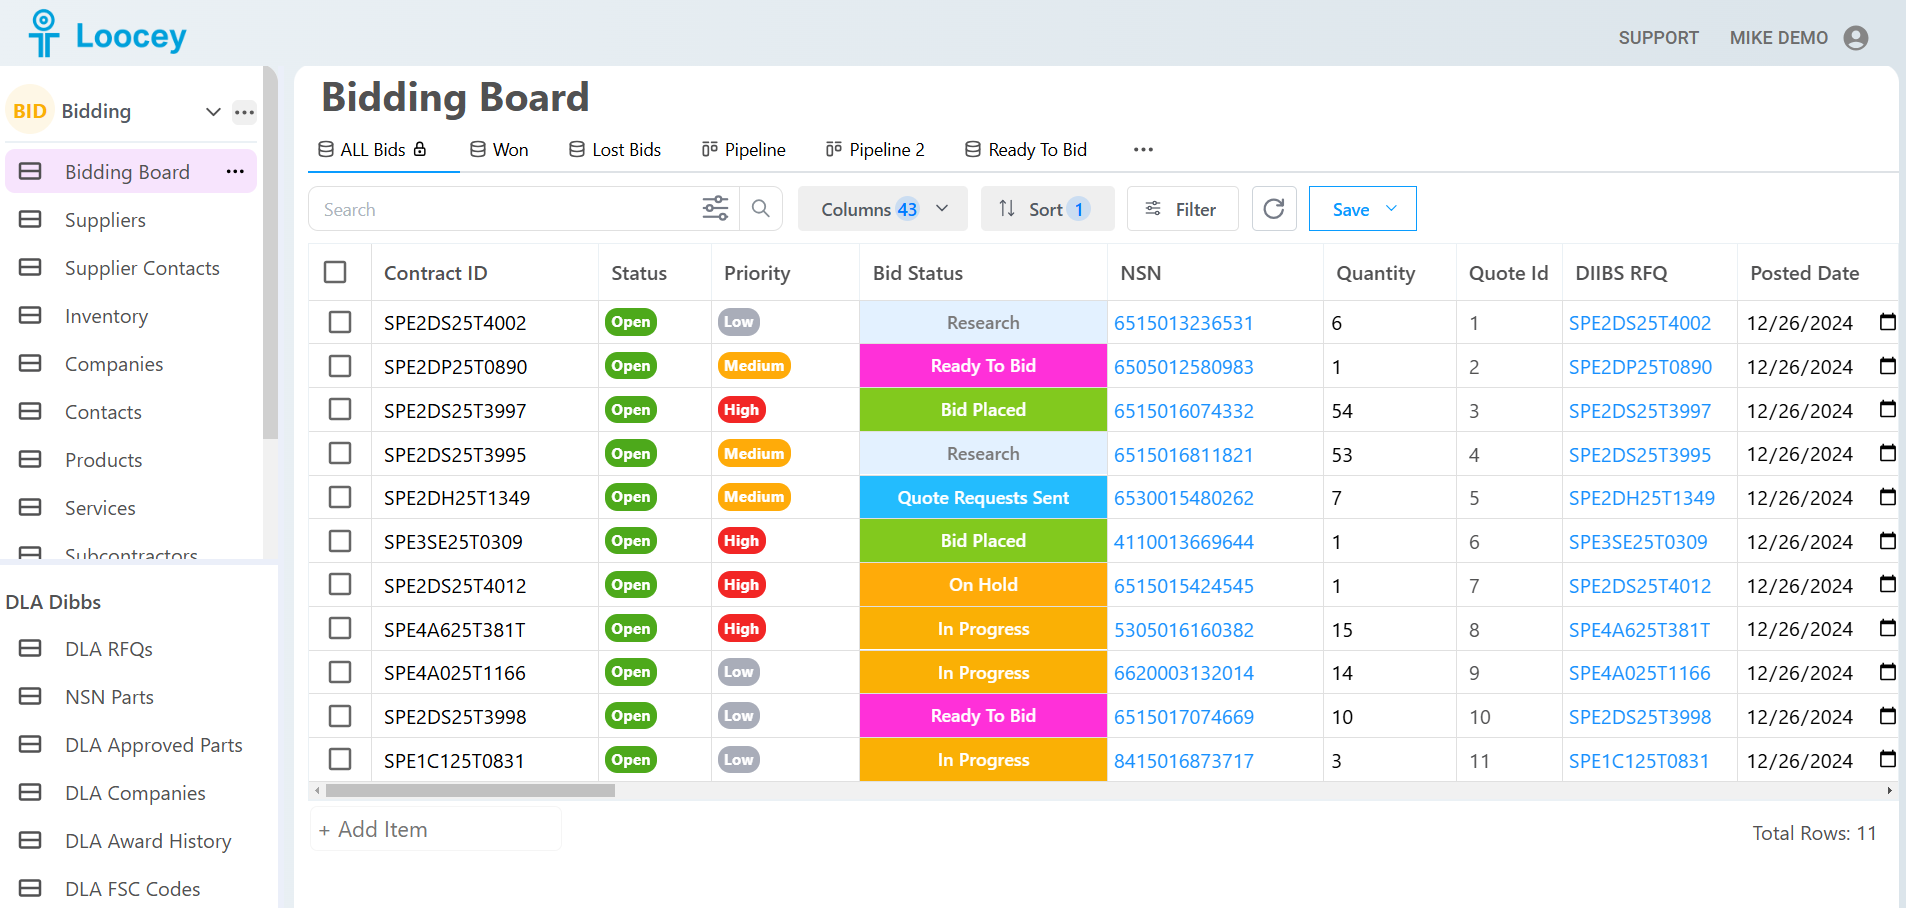Select the row checkbox for SPE2DS25T4012

340,584
